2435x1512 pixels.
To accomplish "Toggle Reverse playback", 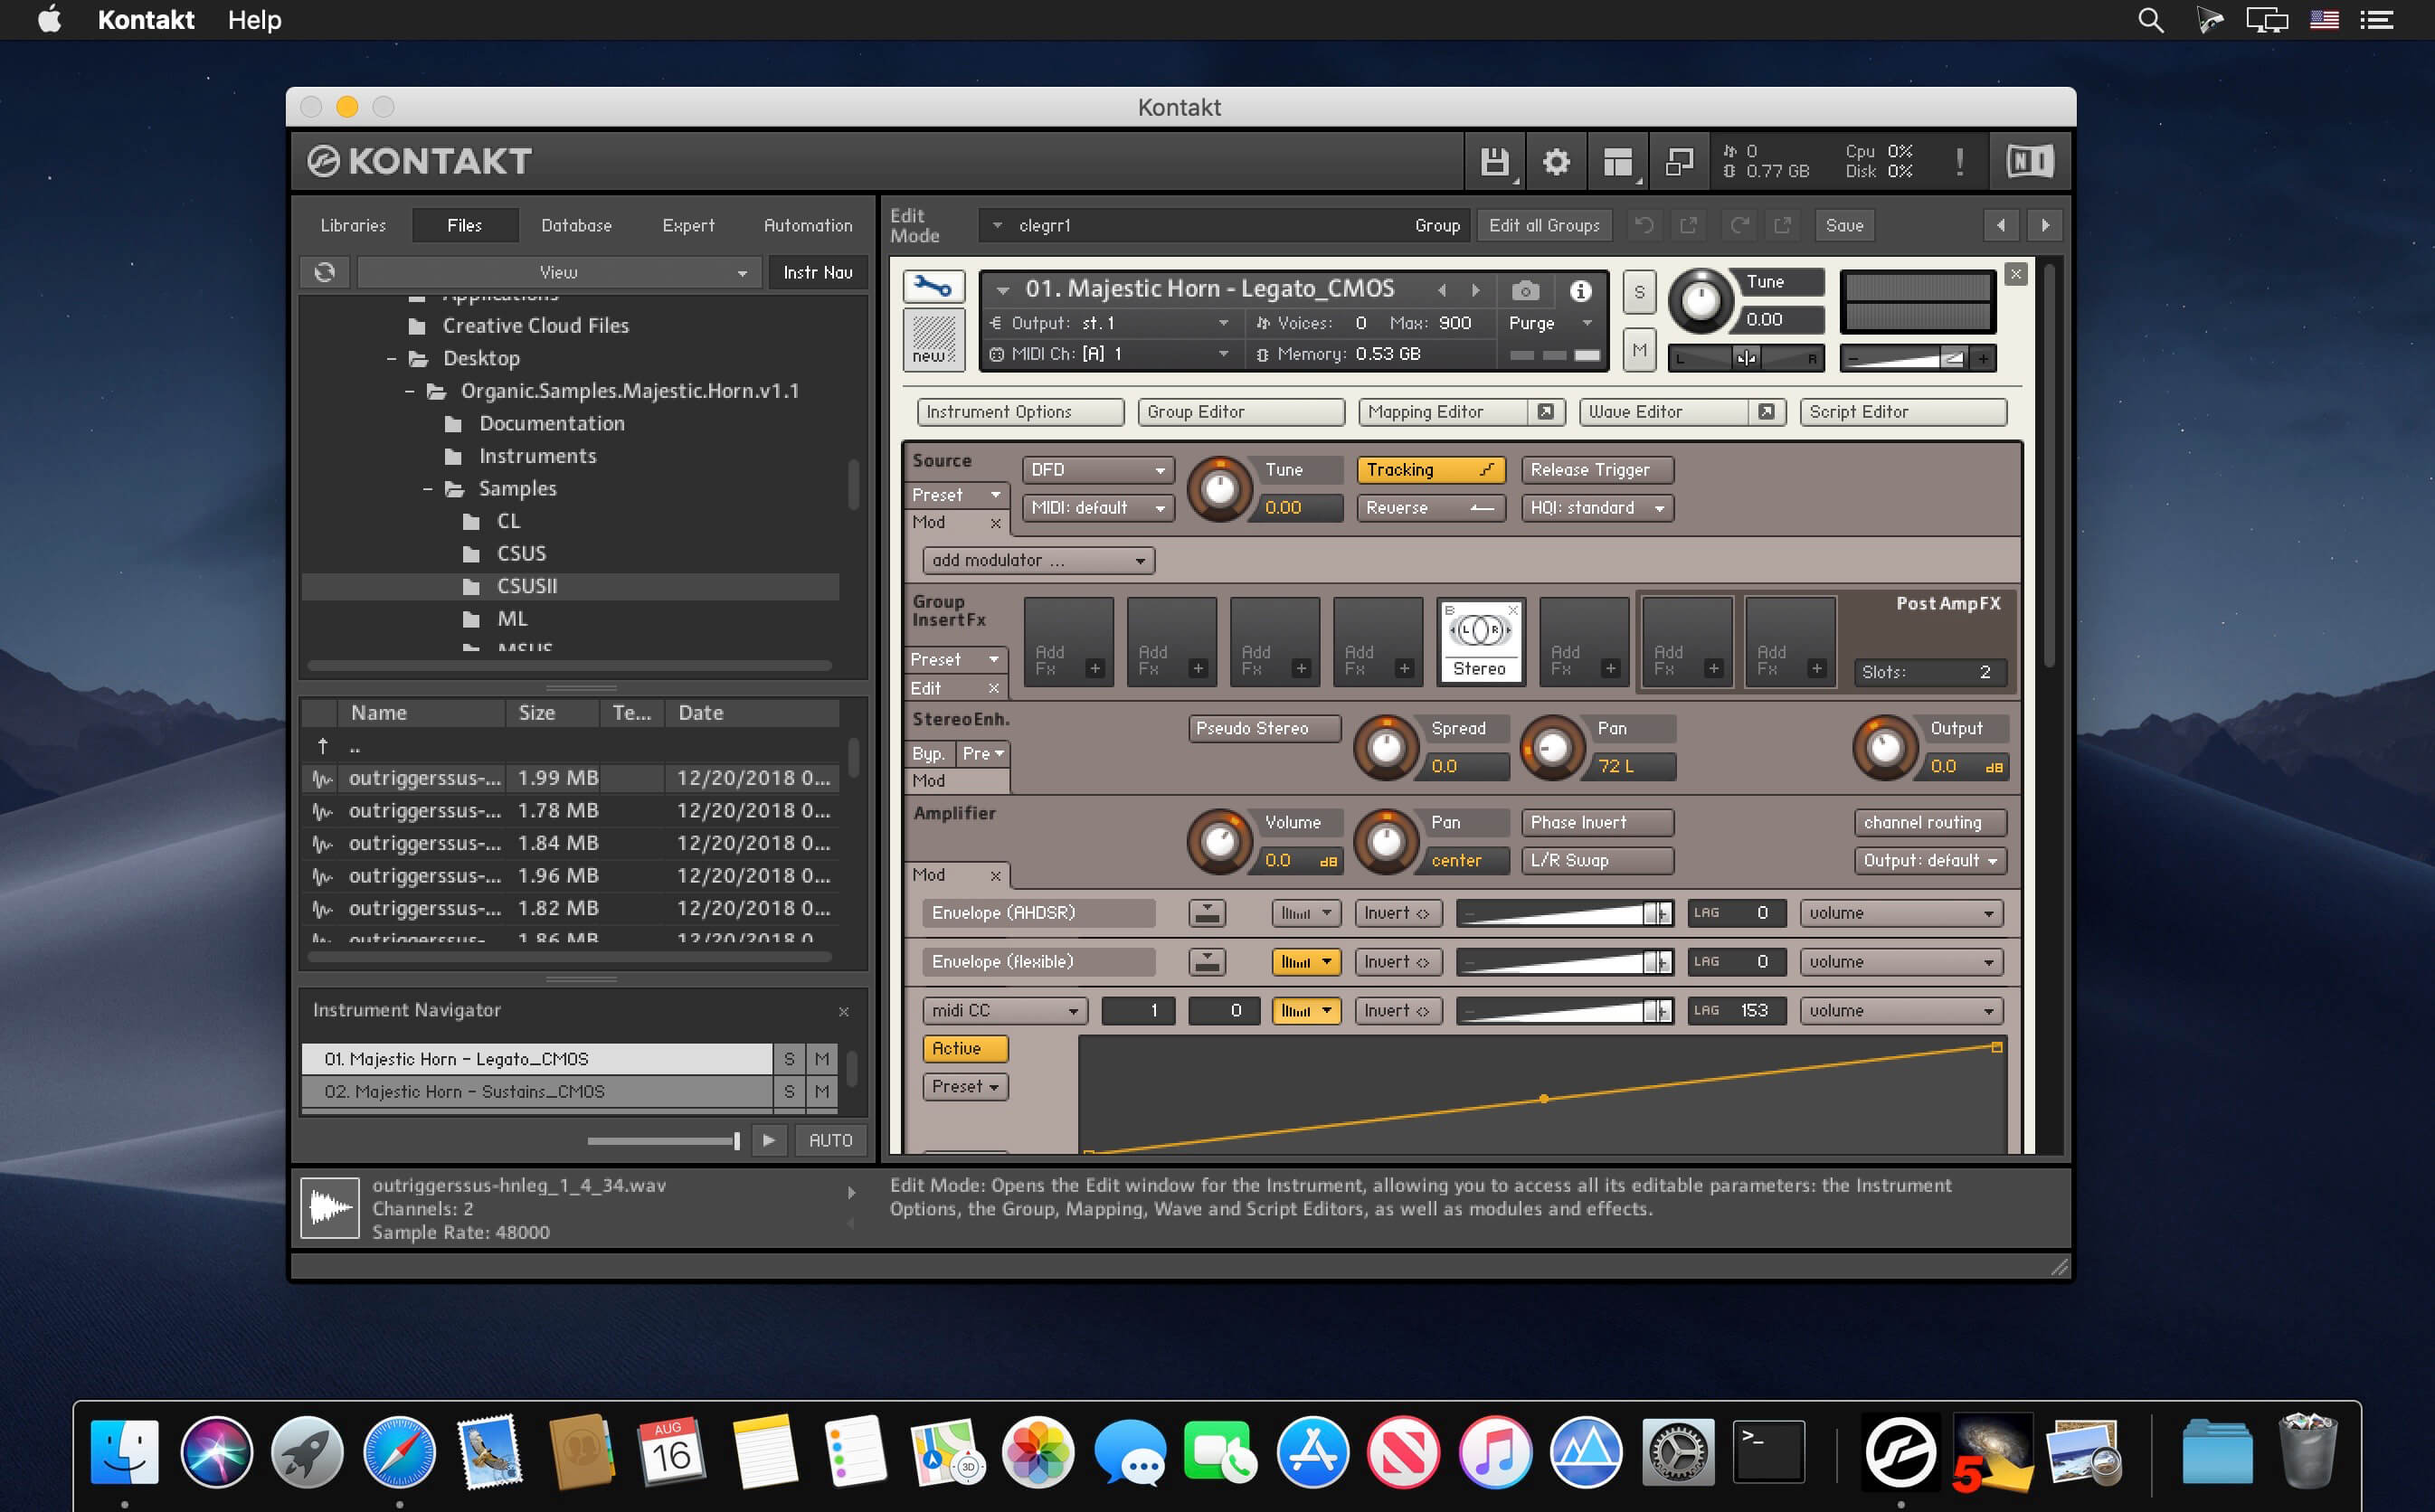I will click(1431, 508).
